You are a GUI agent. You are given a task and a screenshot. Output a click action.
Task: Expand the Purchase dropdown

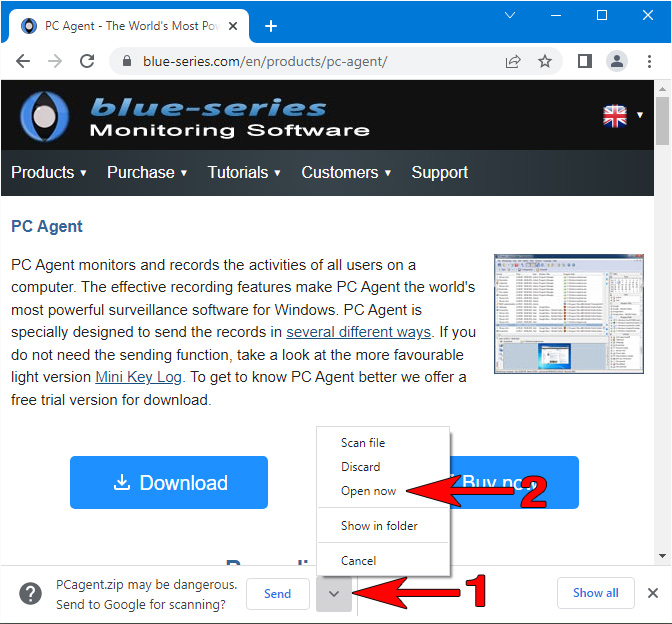(147, 172)
